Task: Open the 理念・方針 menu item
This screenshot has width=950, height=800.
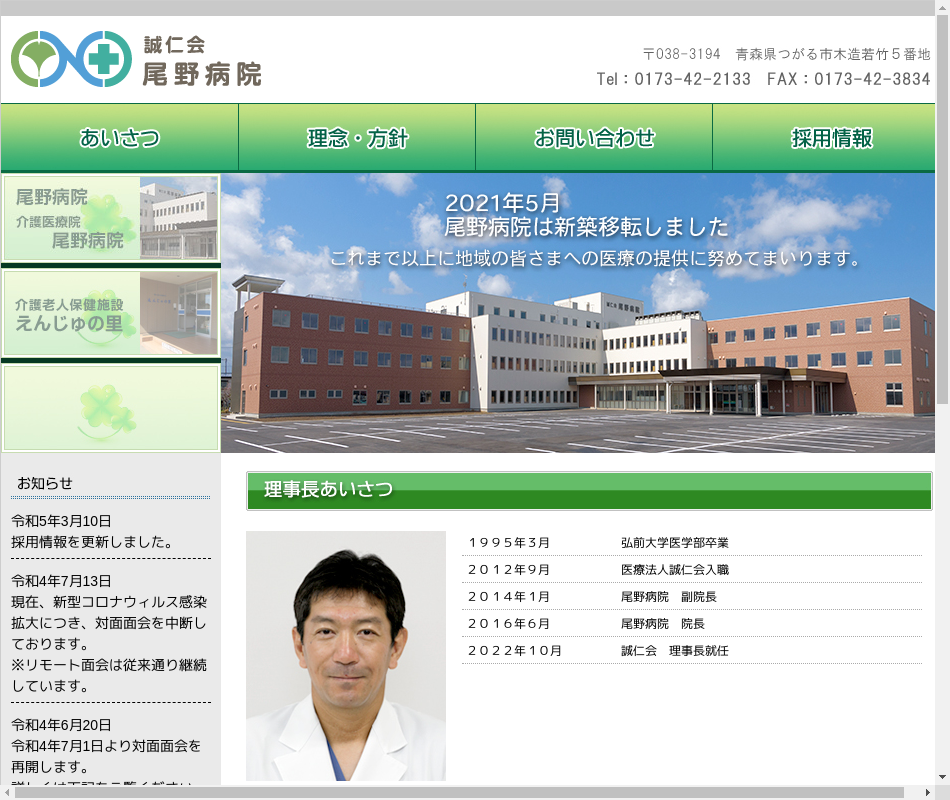Action: (357, 138)
